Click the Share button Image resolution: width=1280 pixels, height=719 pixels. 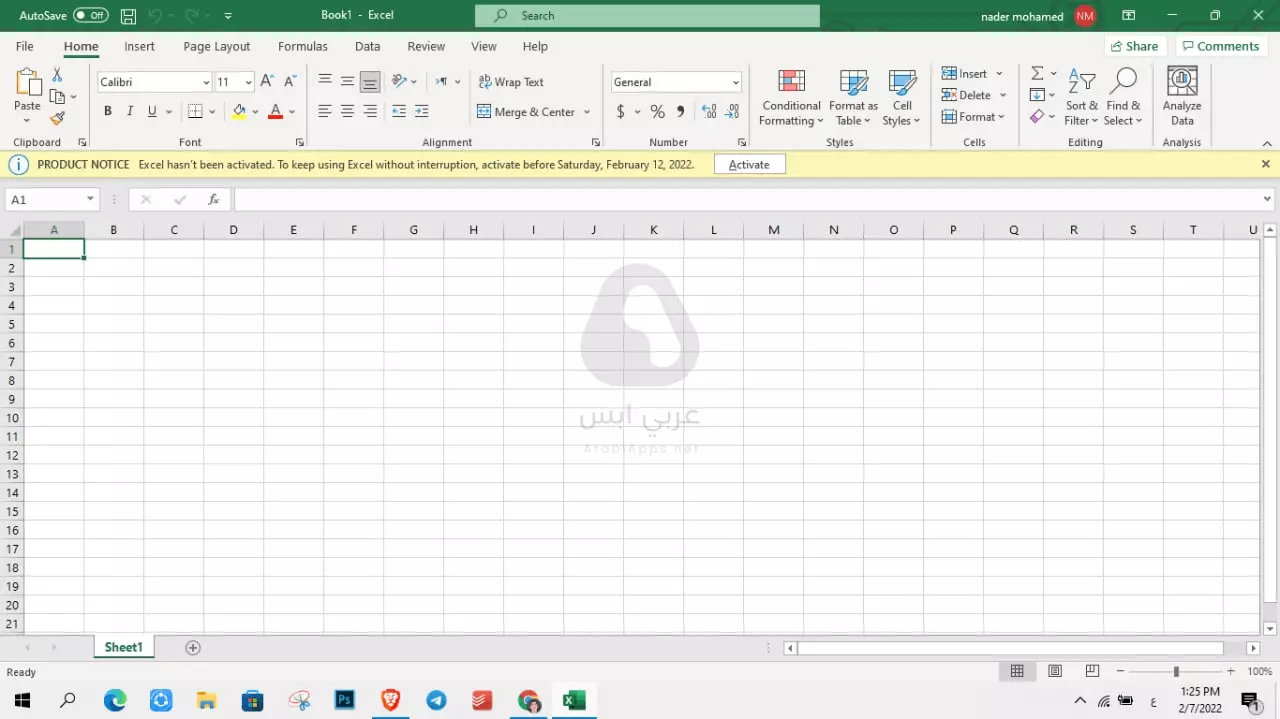pos(1133,46)
